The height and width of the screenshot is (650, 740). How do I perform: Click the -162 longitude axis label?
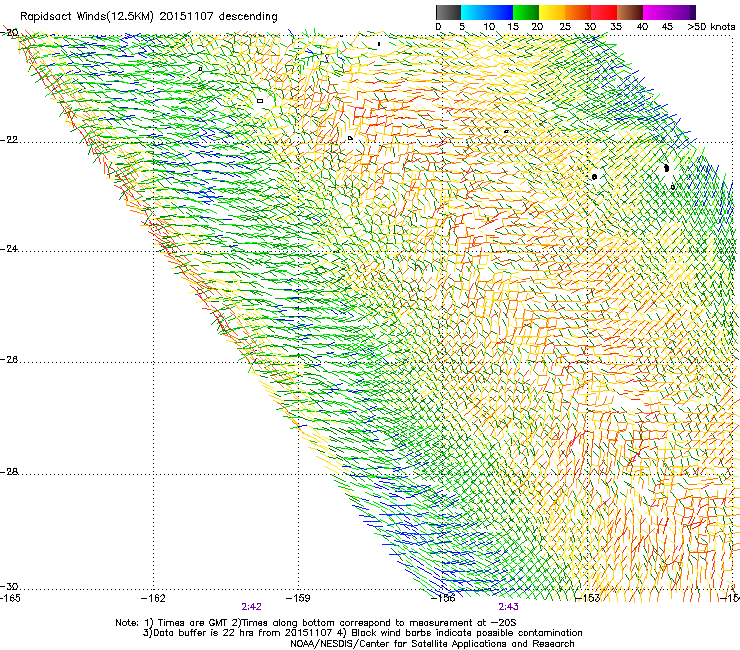tap(153, 599)
